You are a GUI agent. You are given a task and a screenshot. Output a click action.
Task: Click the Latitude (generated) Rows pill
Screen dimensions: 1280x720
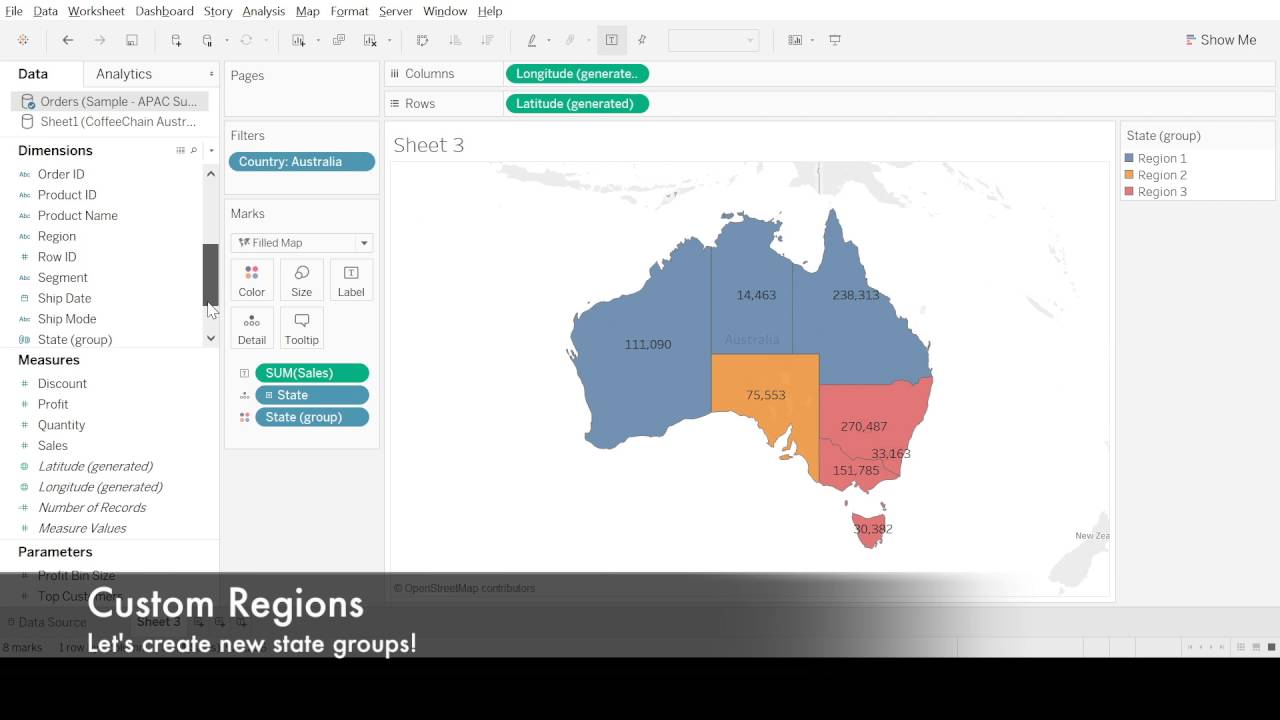click(x=577, y=103)
